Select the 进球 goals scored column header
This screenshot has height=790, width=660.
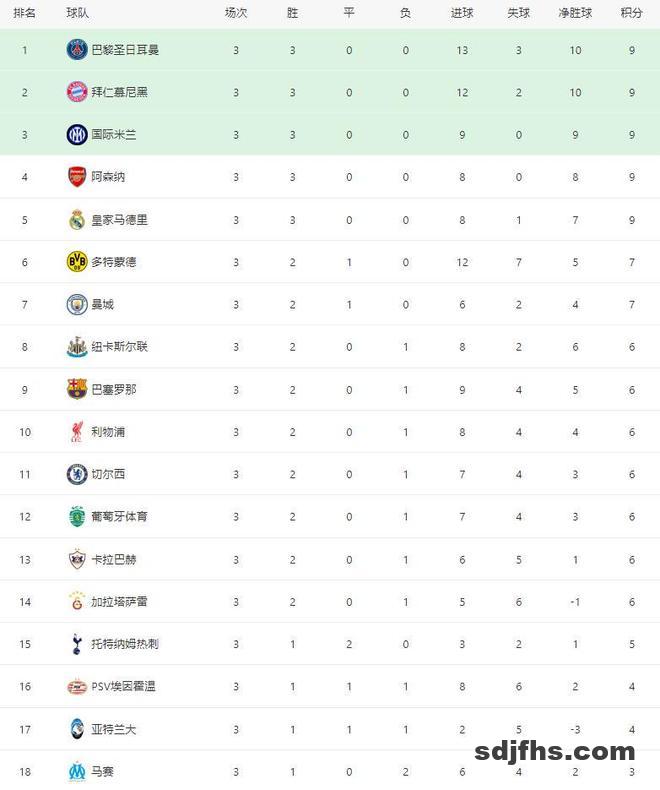tap(462, 13)
